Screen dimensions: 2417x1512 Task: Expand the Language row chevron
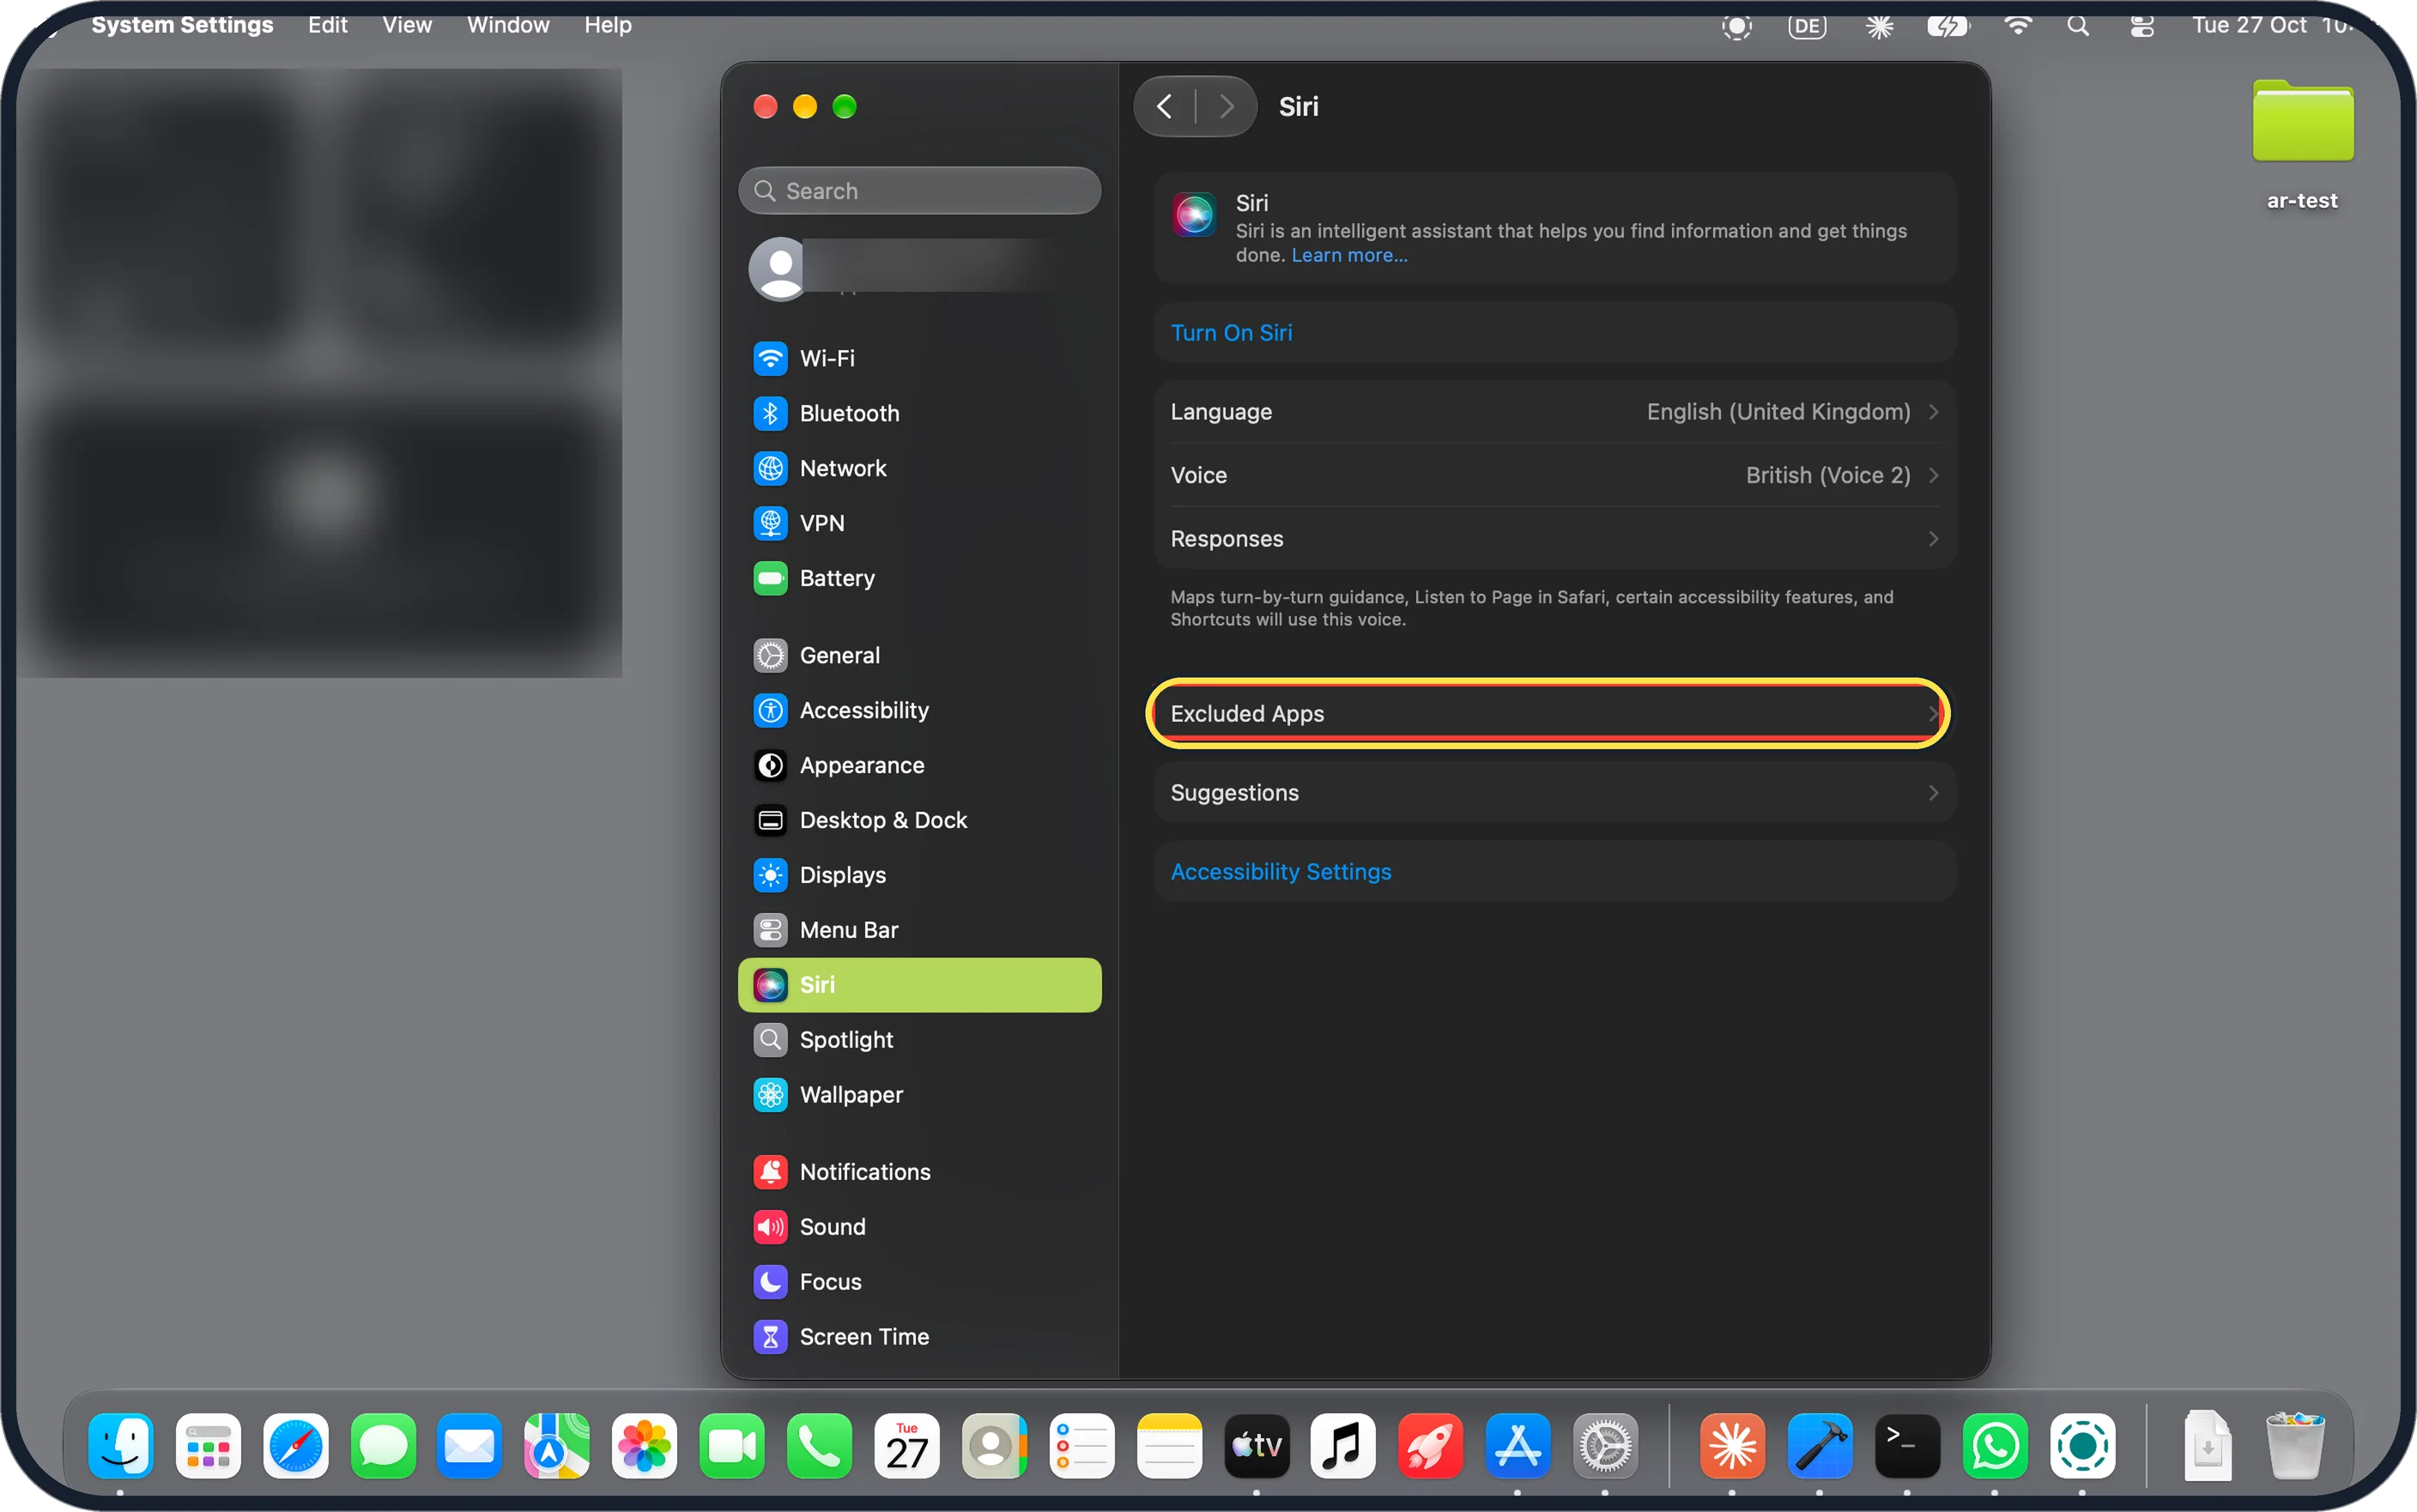[x=1933, y=412]
